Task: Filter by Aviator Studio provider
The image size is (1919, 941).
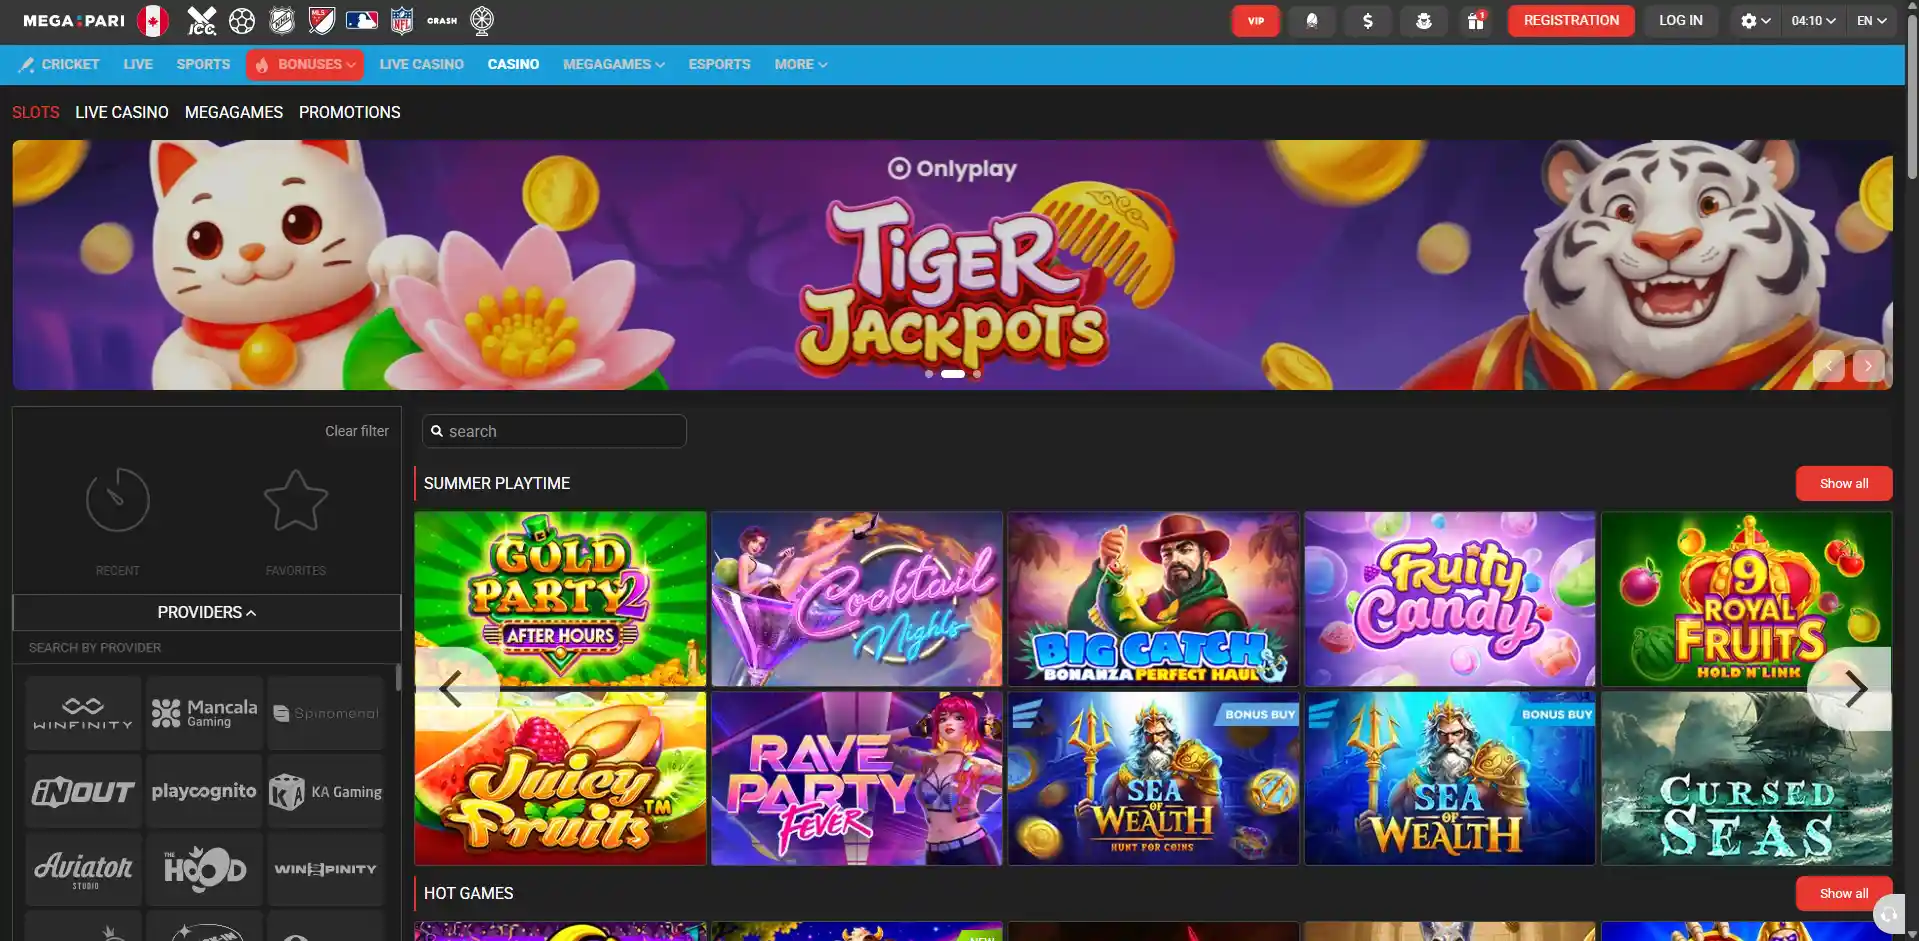Action: [83, 869]
